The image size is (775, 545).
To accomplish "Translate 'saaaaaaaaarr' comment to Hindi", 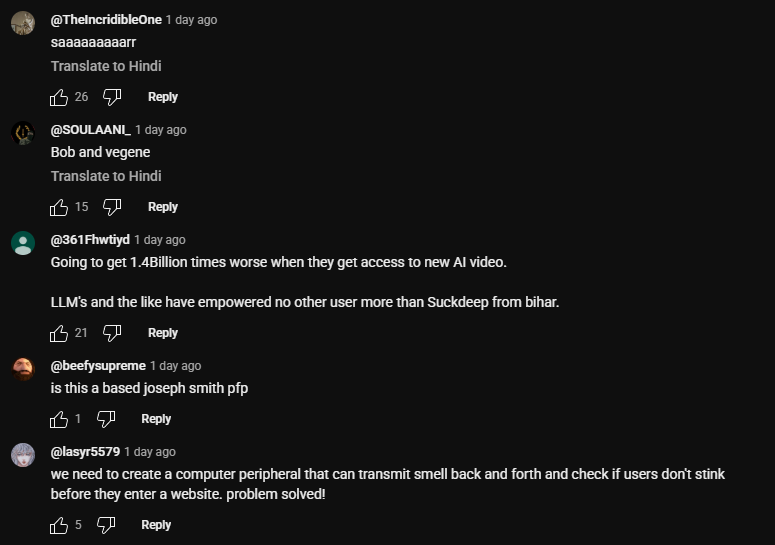I will [x=106, y=66].
